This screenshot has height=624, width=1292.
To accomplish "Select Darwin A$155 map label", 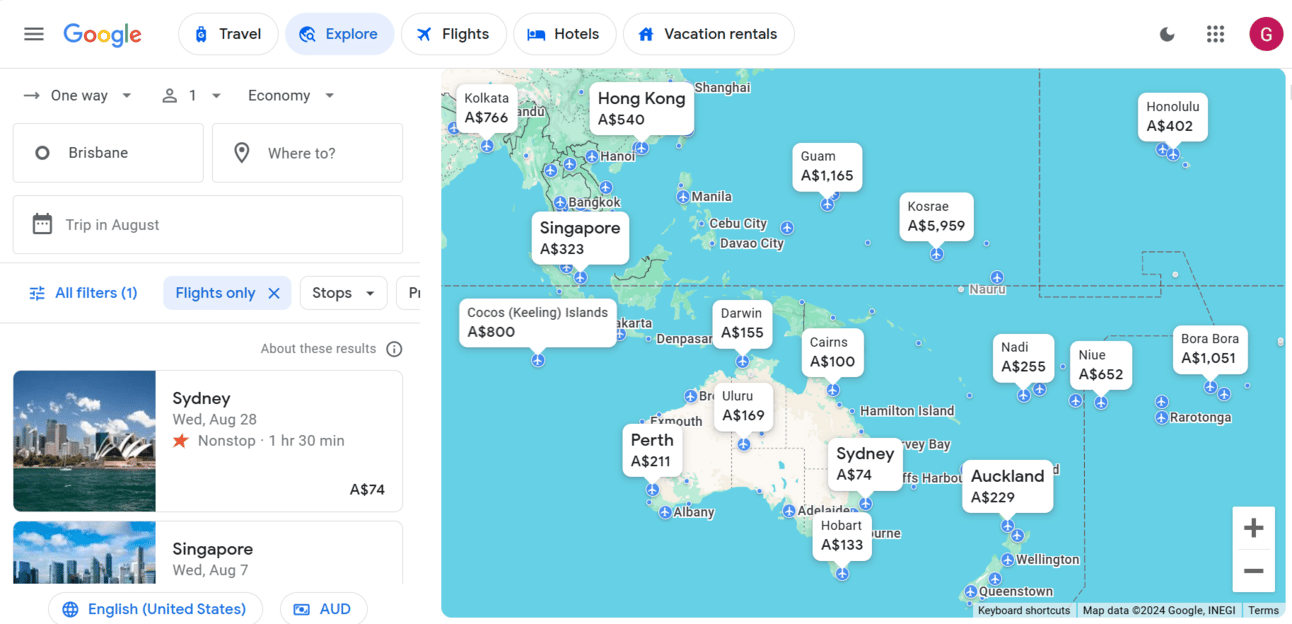I will click(742, 323).
